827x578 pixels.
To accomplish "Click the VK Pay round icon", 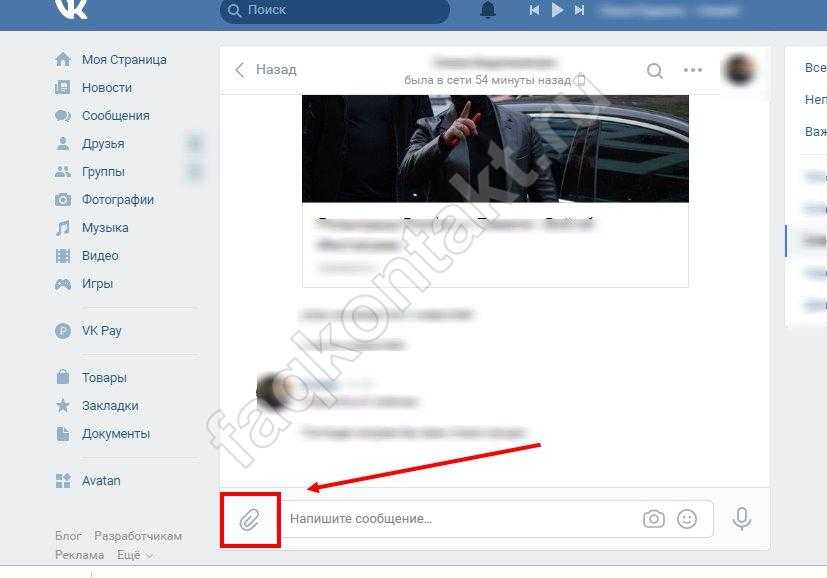I will [63, 331].
